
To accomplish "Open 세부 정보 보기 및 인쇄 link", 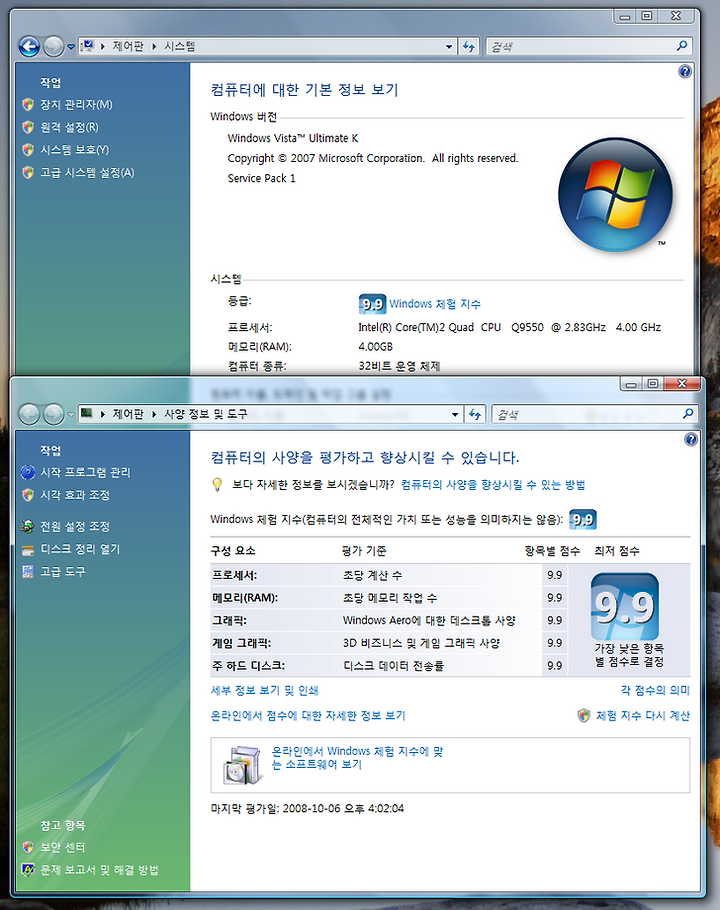I will pos(265,691).
